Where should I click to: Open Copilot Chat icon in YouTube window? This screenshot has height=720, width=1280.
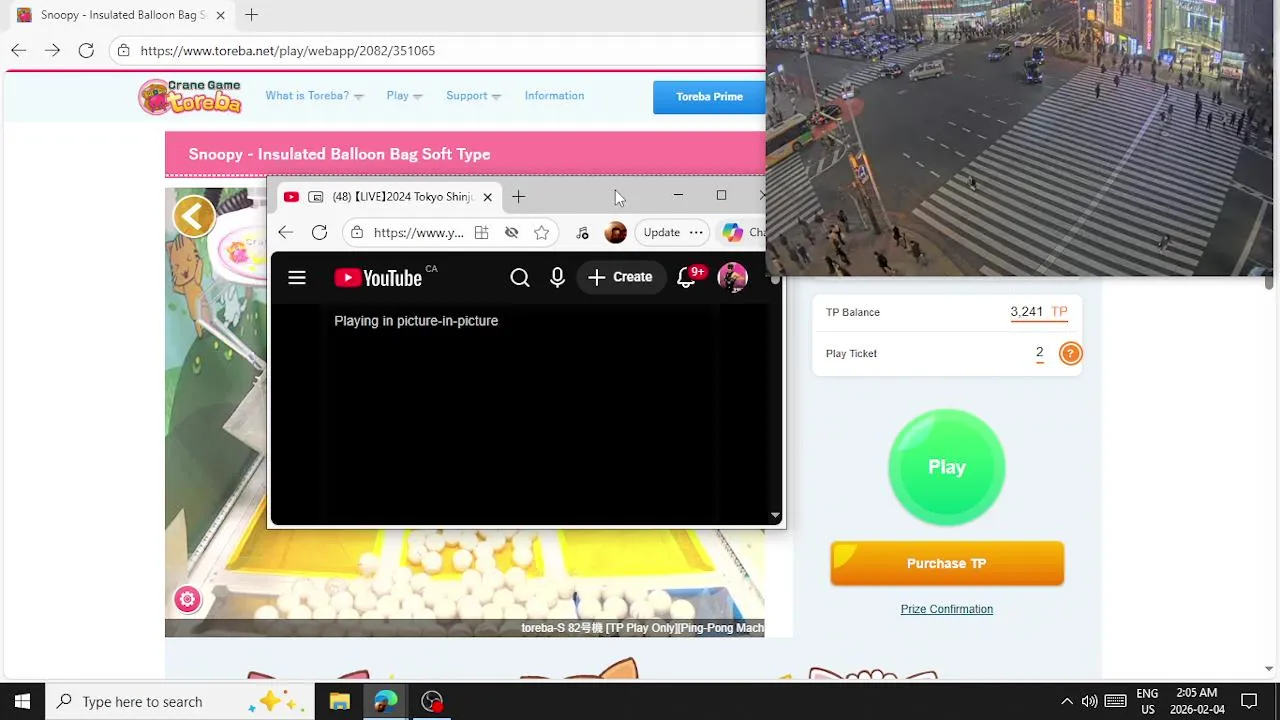pos(733,232)
